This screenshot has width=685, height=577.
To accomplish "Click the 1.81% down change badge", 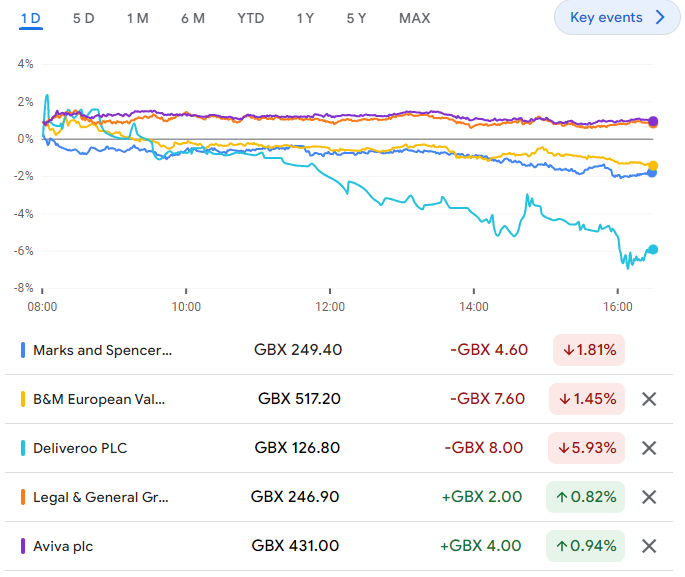I will [x=589, y=350].
